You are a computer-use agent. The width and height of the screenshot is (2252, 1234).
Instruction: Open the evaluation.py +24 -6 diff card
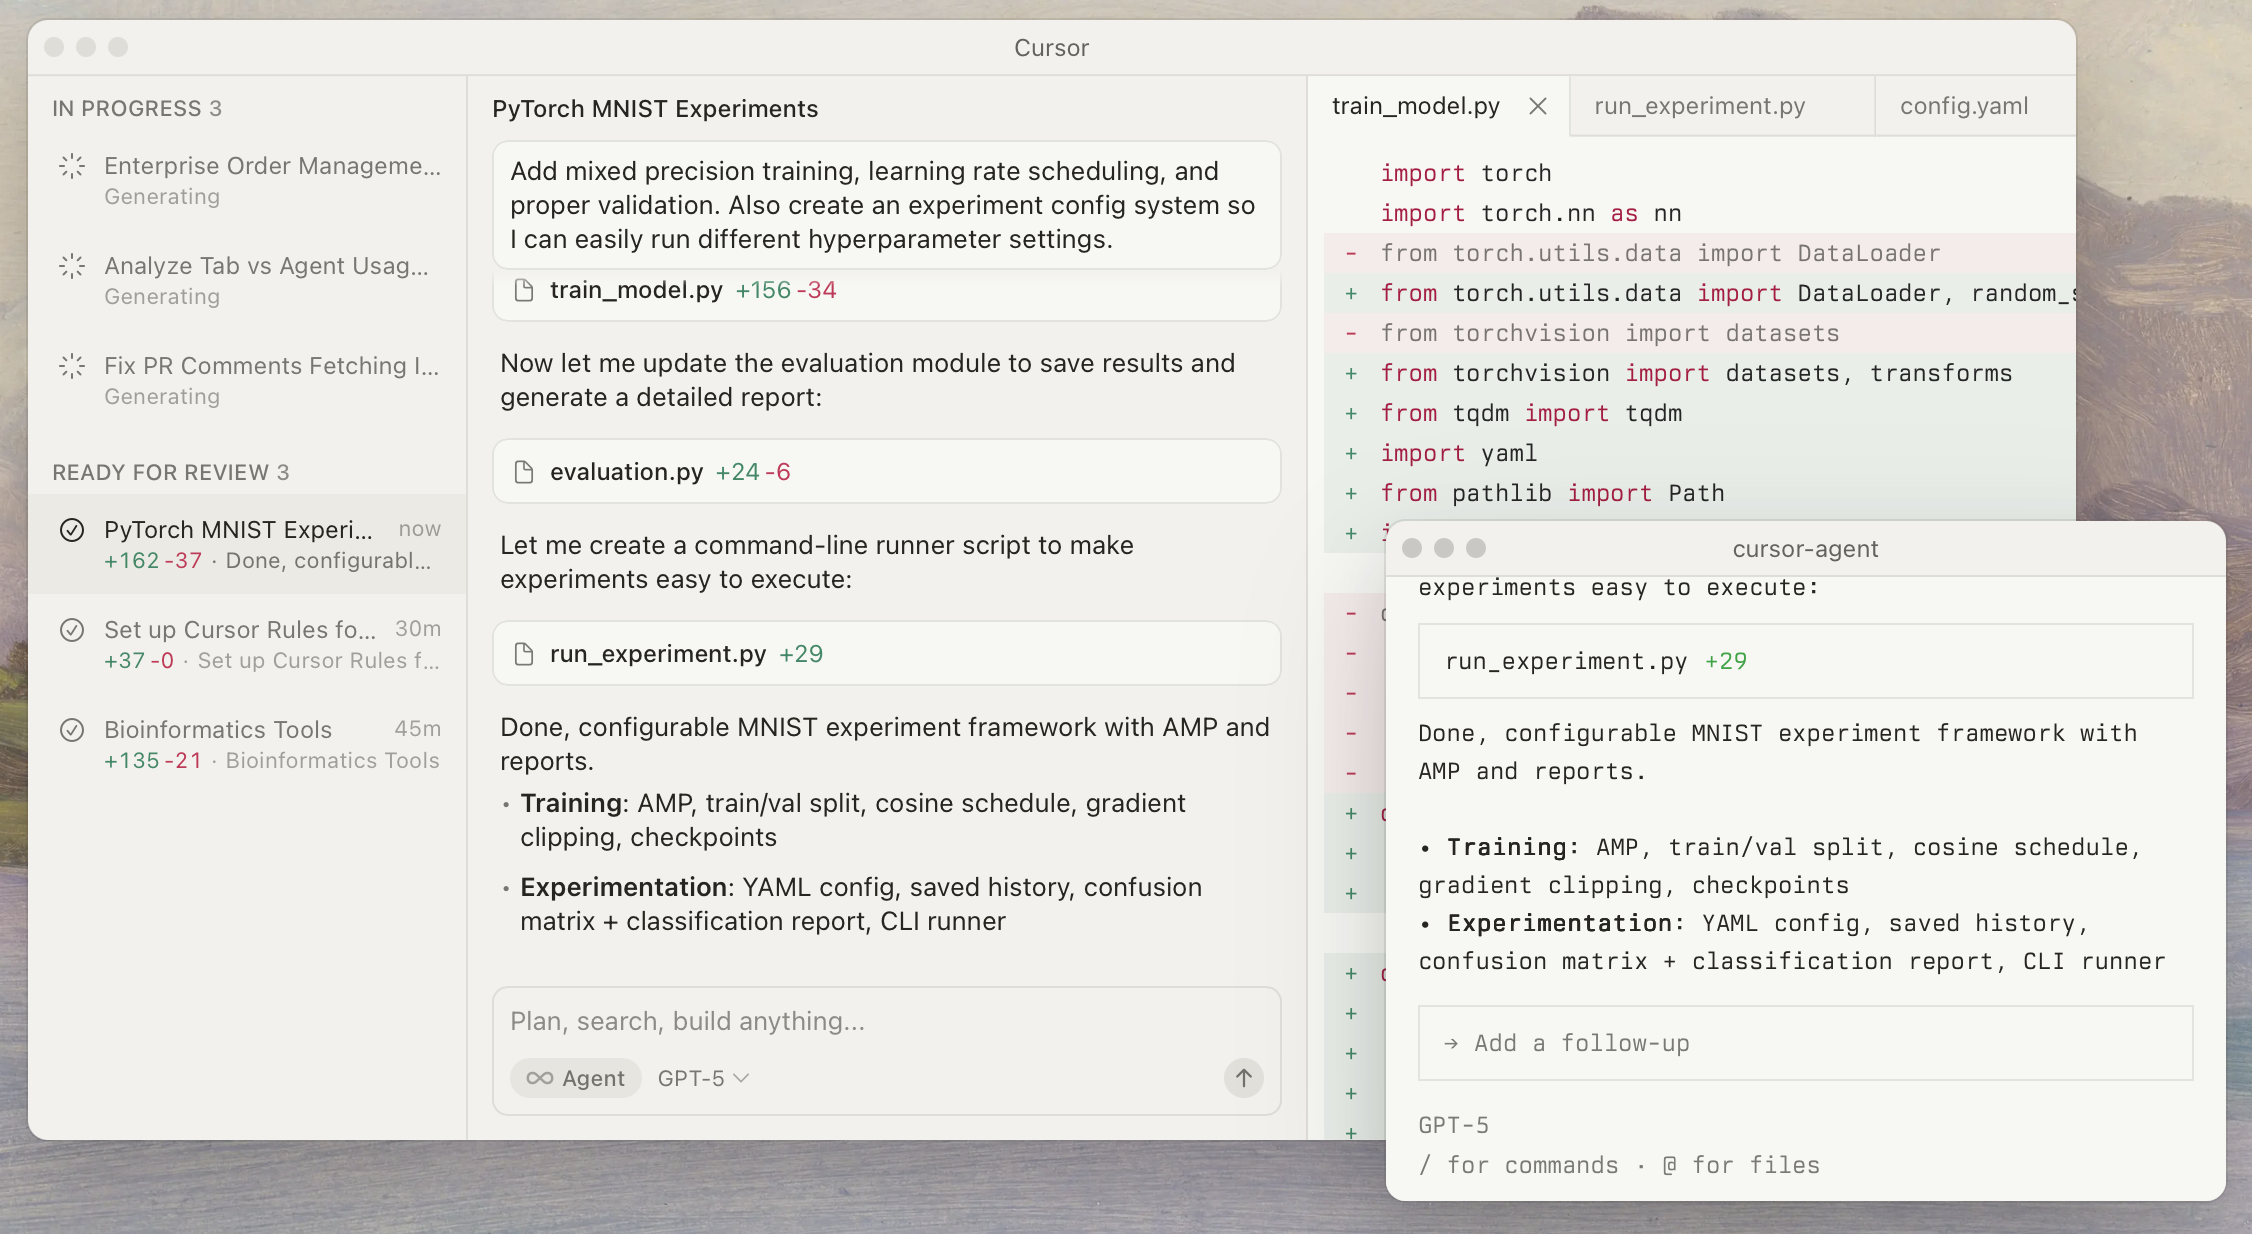pyautogui.click(x=886, y=472)
